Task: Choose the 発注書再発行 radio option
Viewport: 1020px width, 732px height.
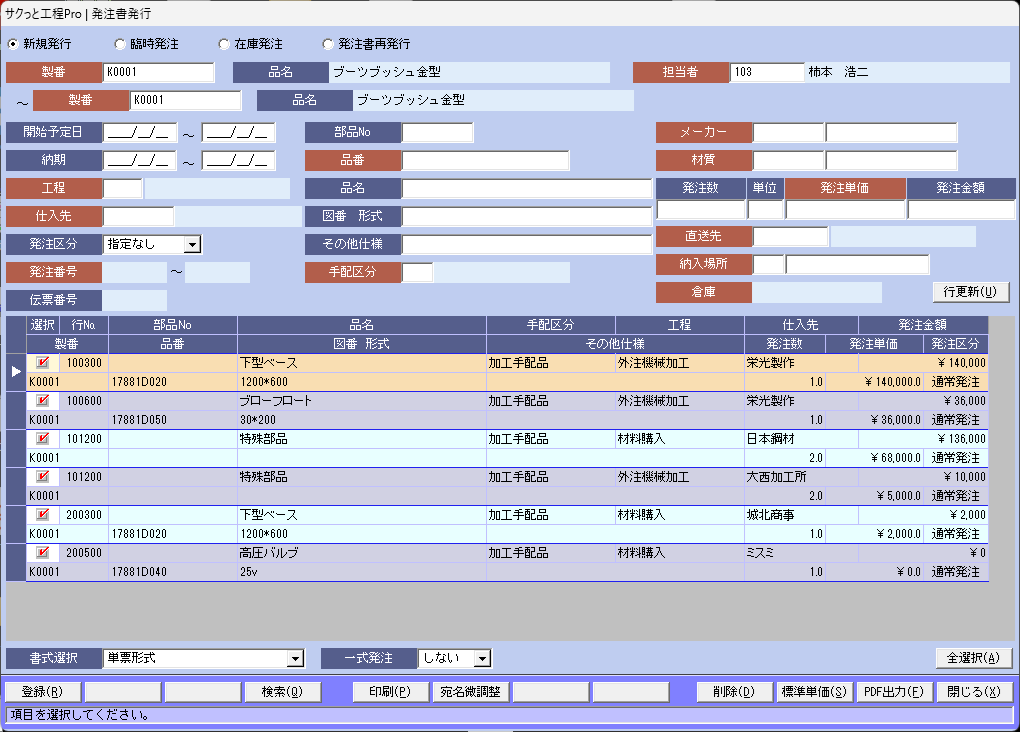Action: point(329,44)
